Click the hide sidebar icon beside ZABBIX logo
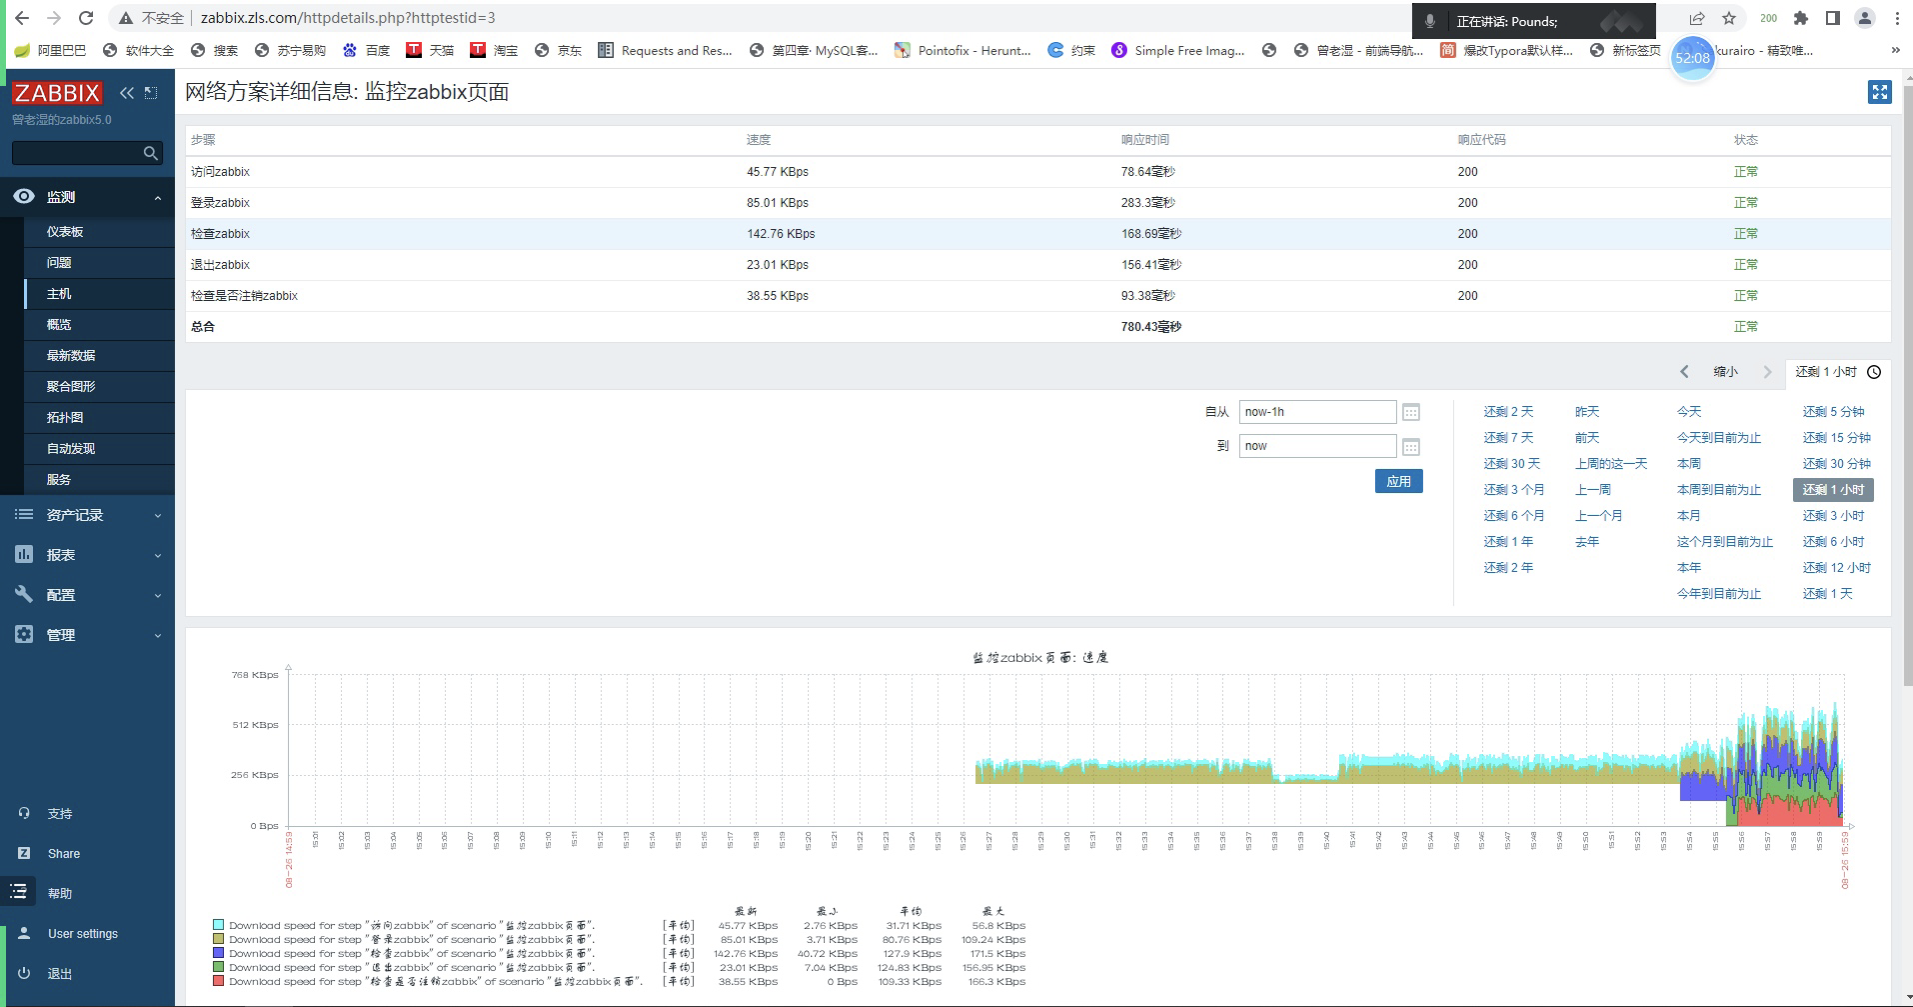This screenshot has width=1913, height=1007. 151,93
